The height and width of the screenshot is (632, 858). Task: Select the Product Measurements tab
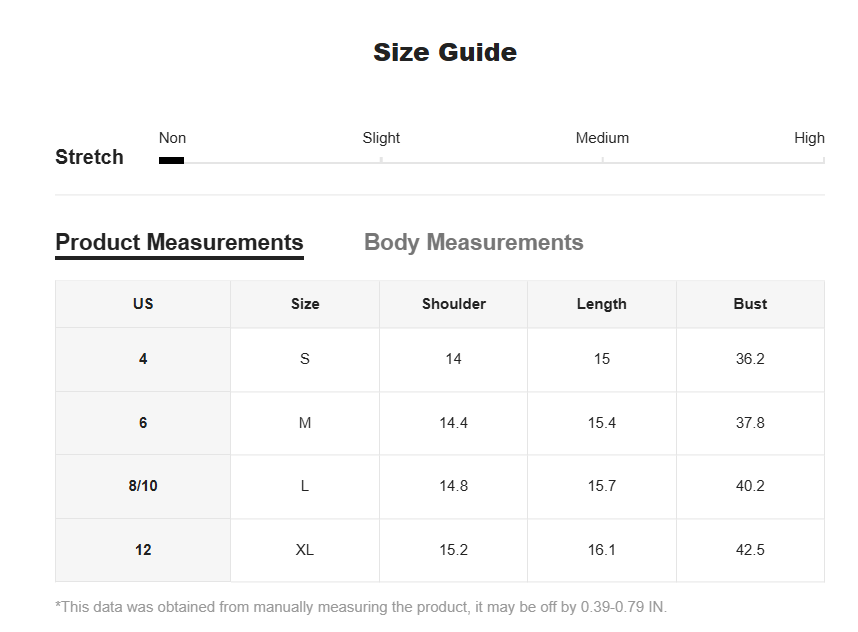click(179, 242)
